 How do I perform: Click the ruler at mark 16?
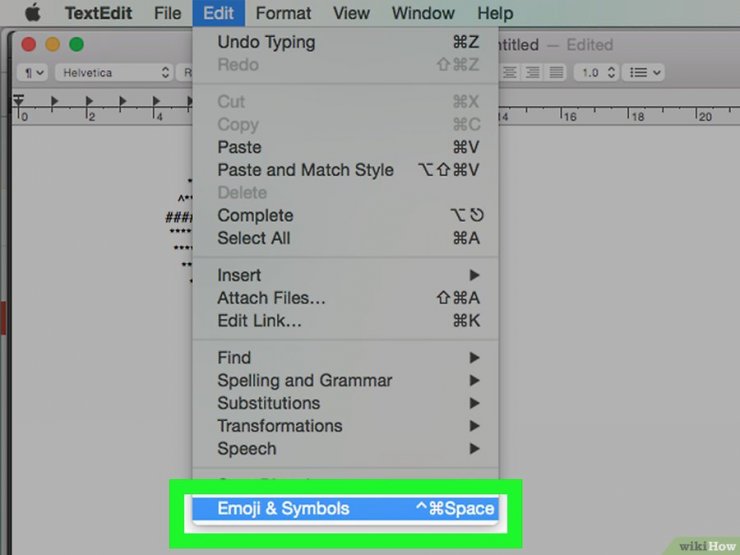(567, 115)
